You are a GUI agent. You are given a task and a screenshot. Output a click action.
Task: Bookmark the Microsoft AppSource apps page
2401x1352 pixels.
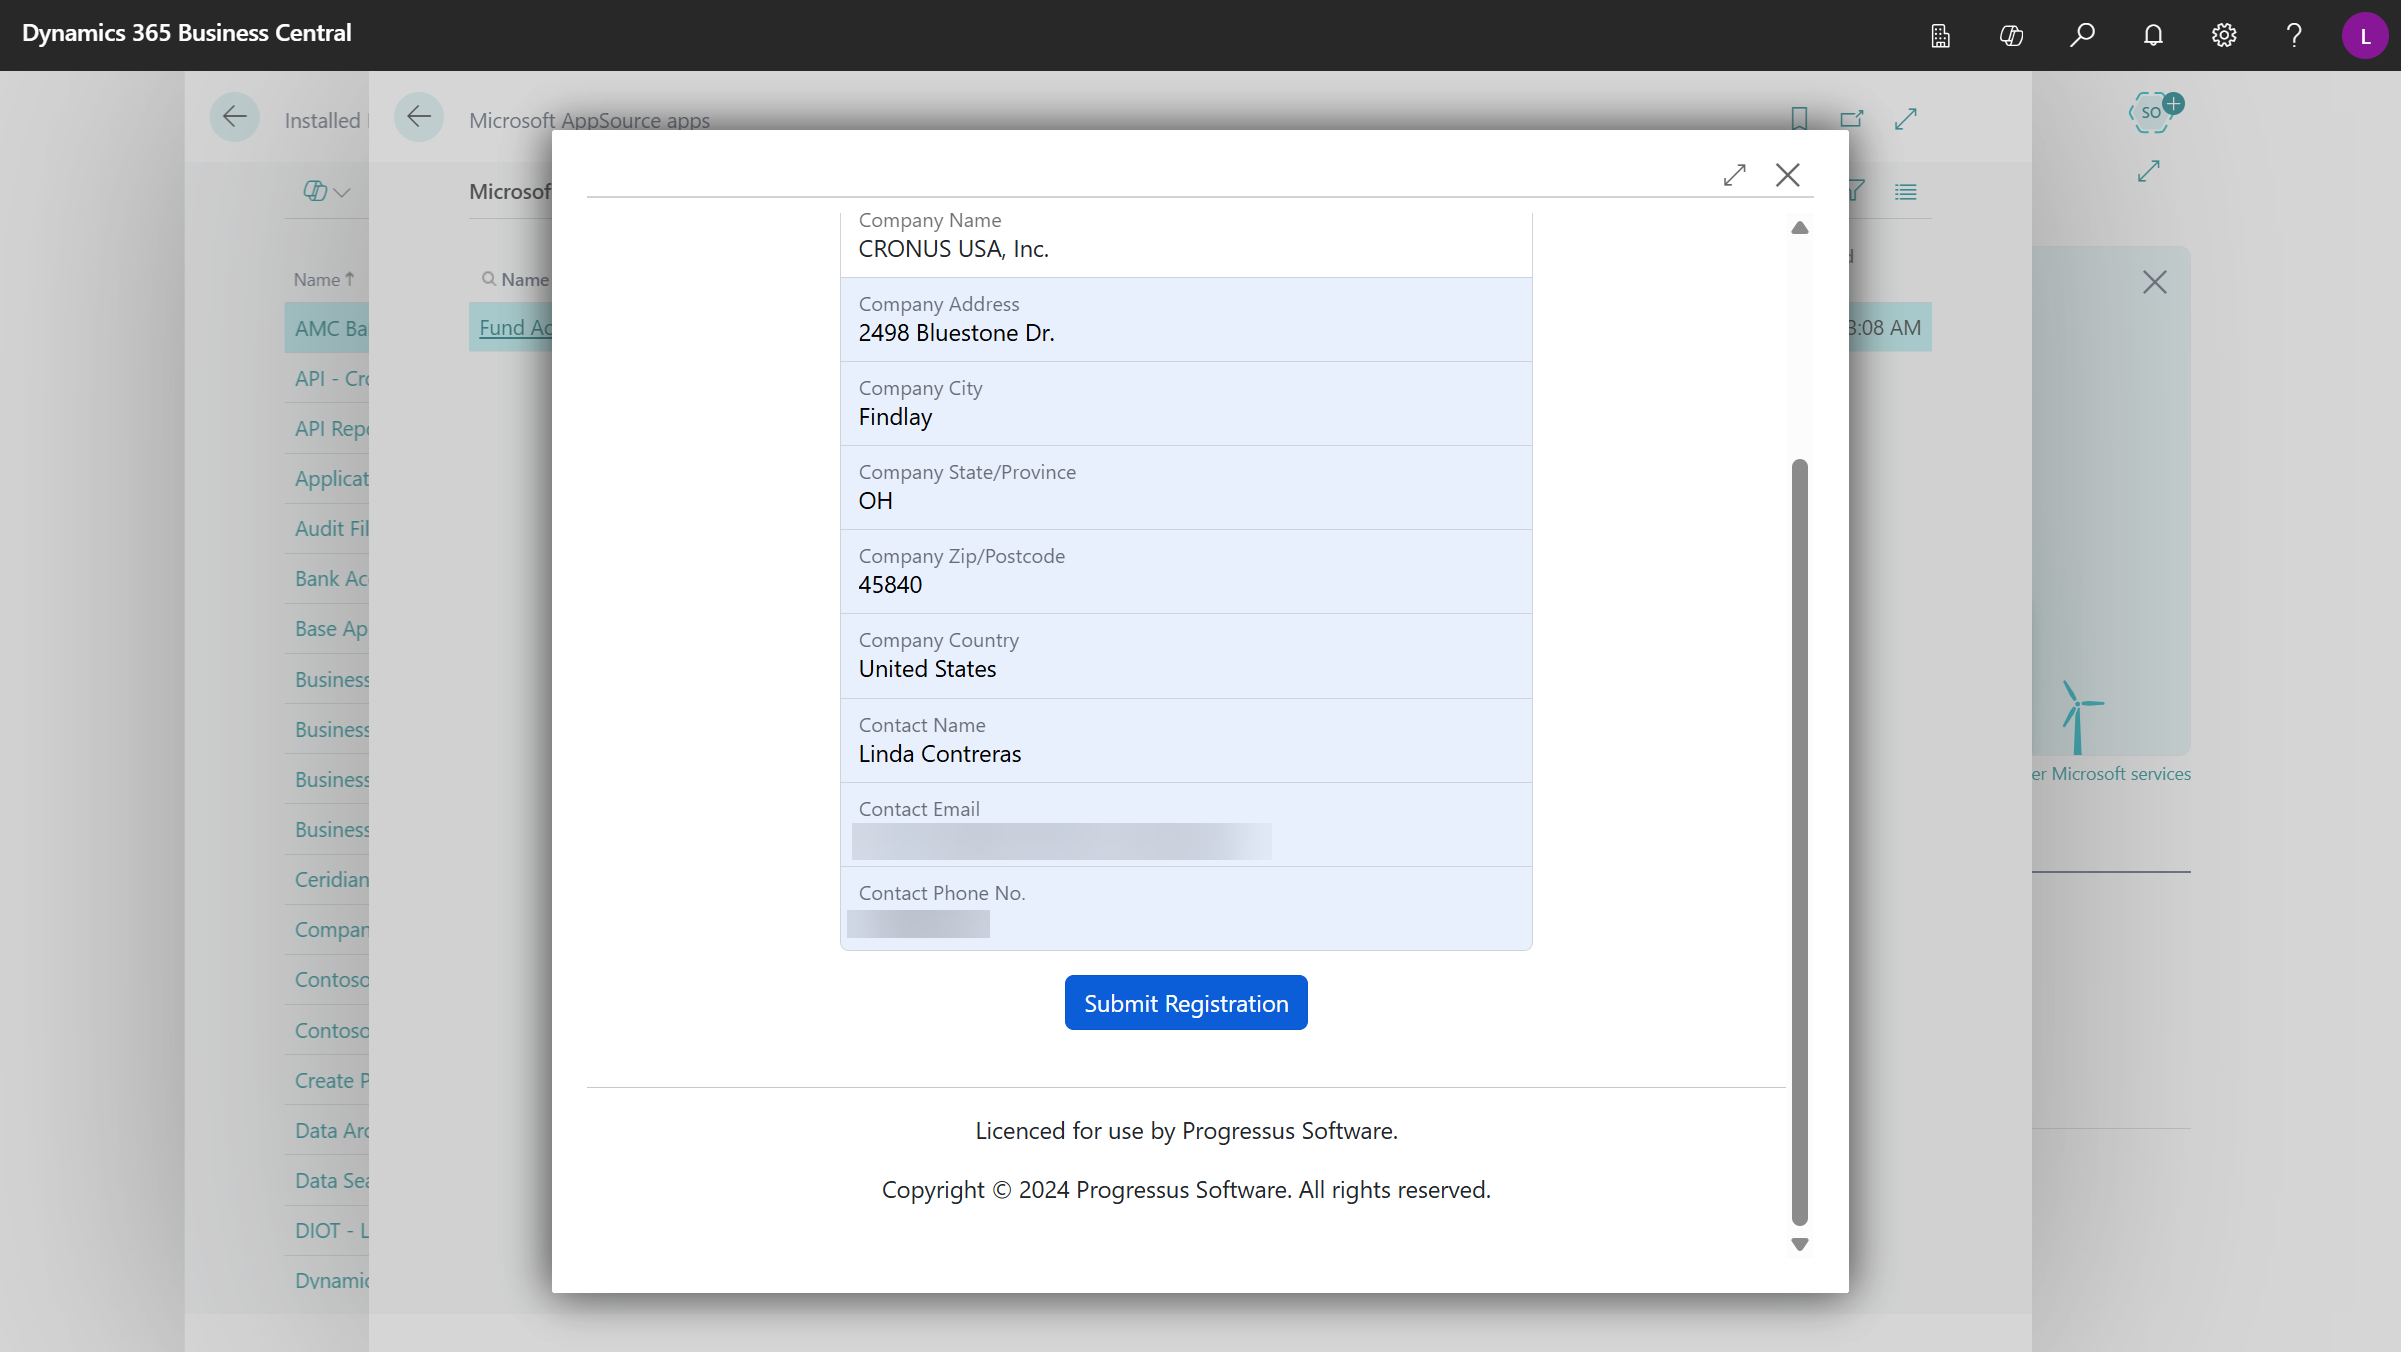click(1799, 119)
